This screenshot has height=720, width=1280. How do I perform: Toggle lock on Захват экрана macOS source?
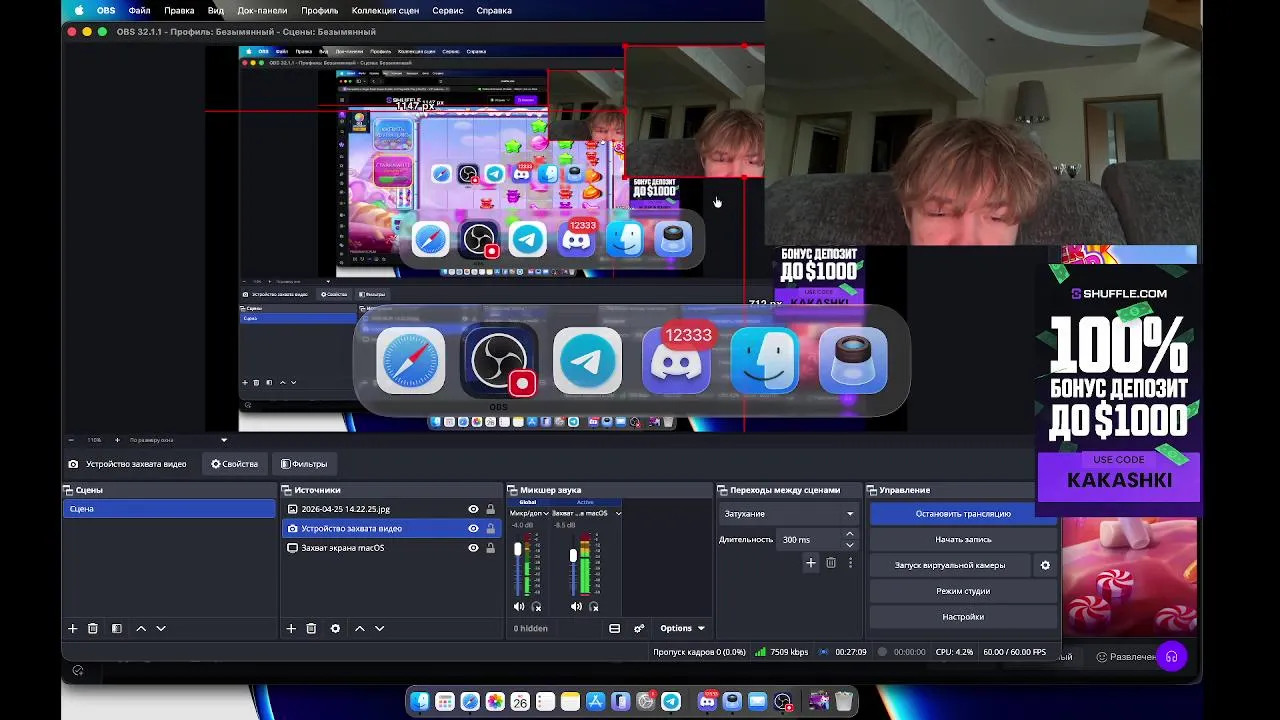[x=490, y=548]
